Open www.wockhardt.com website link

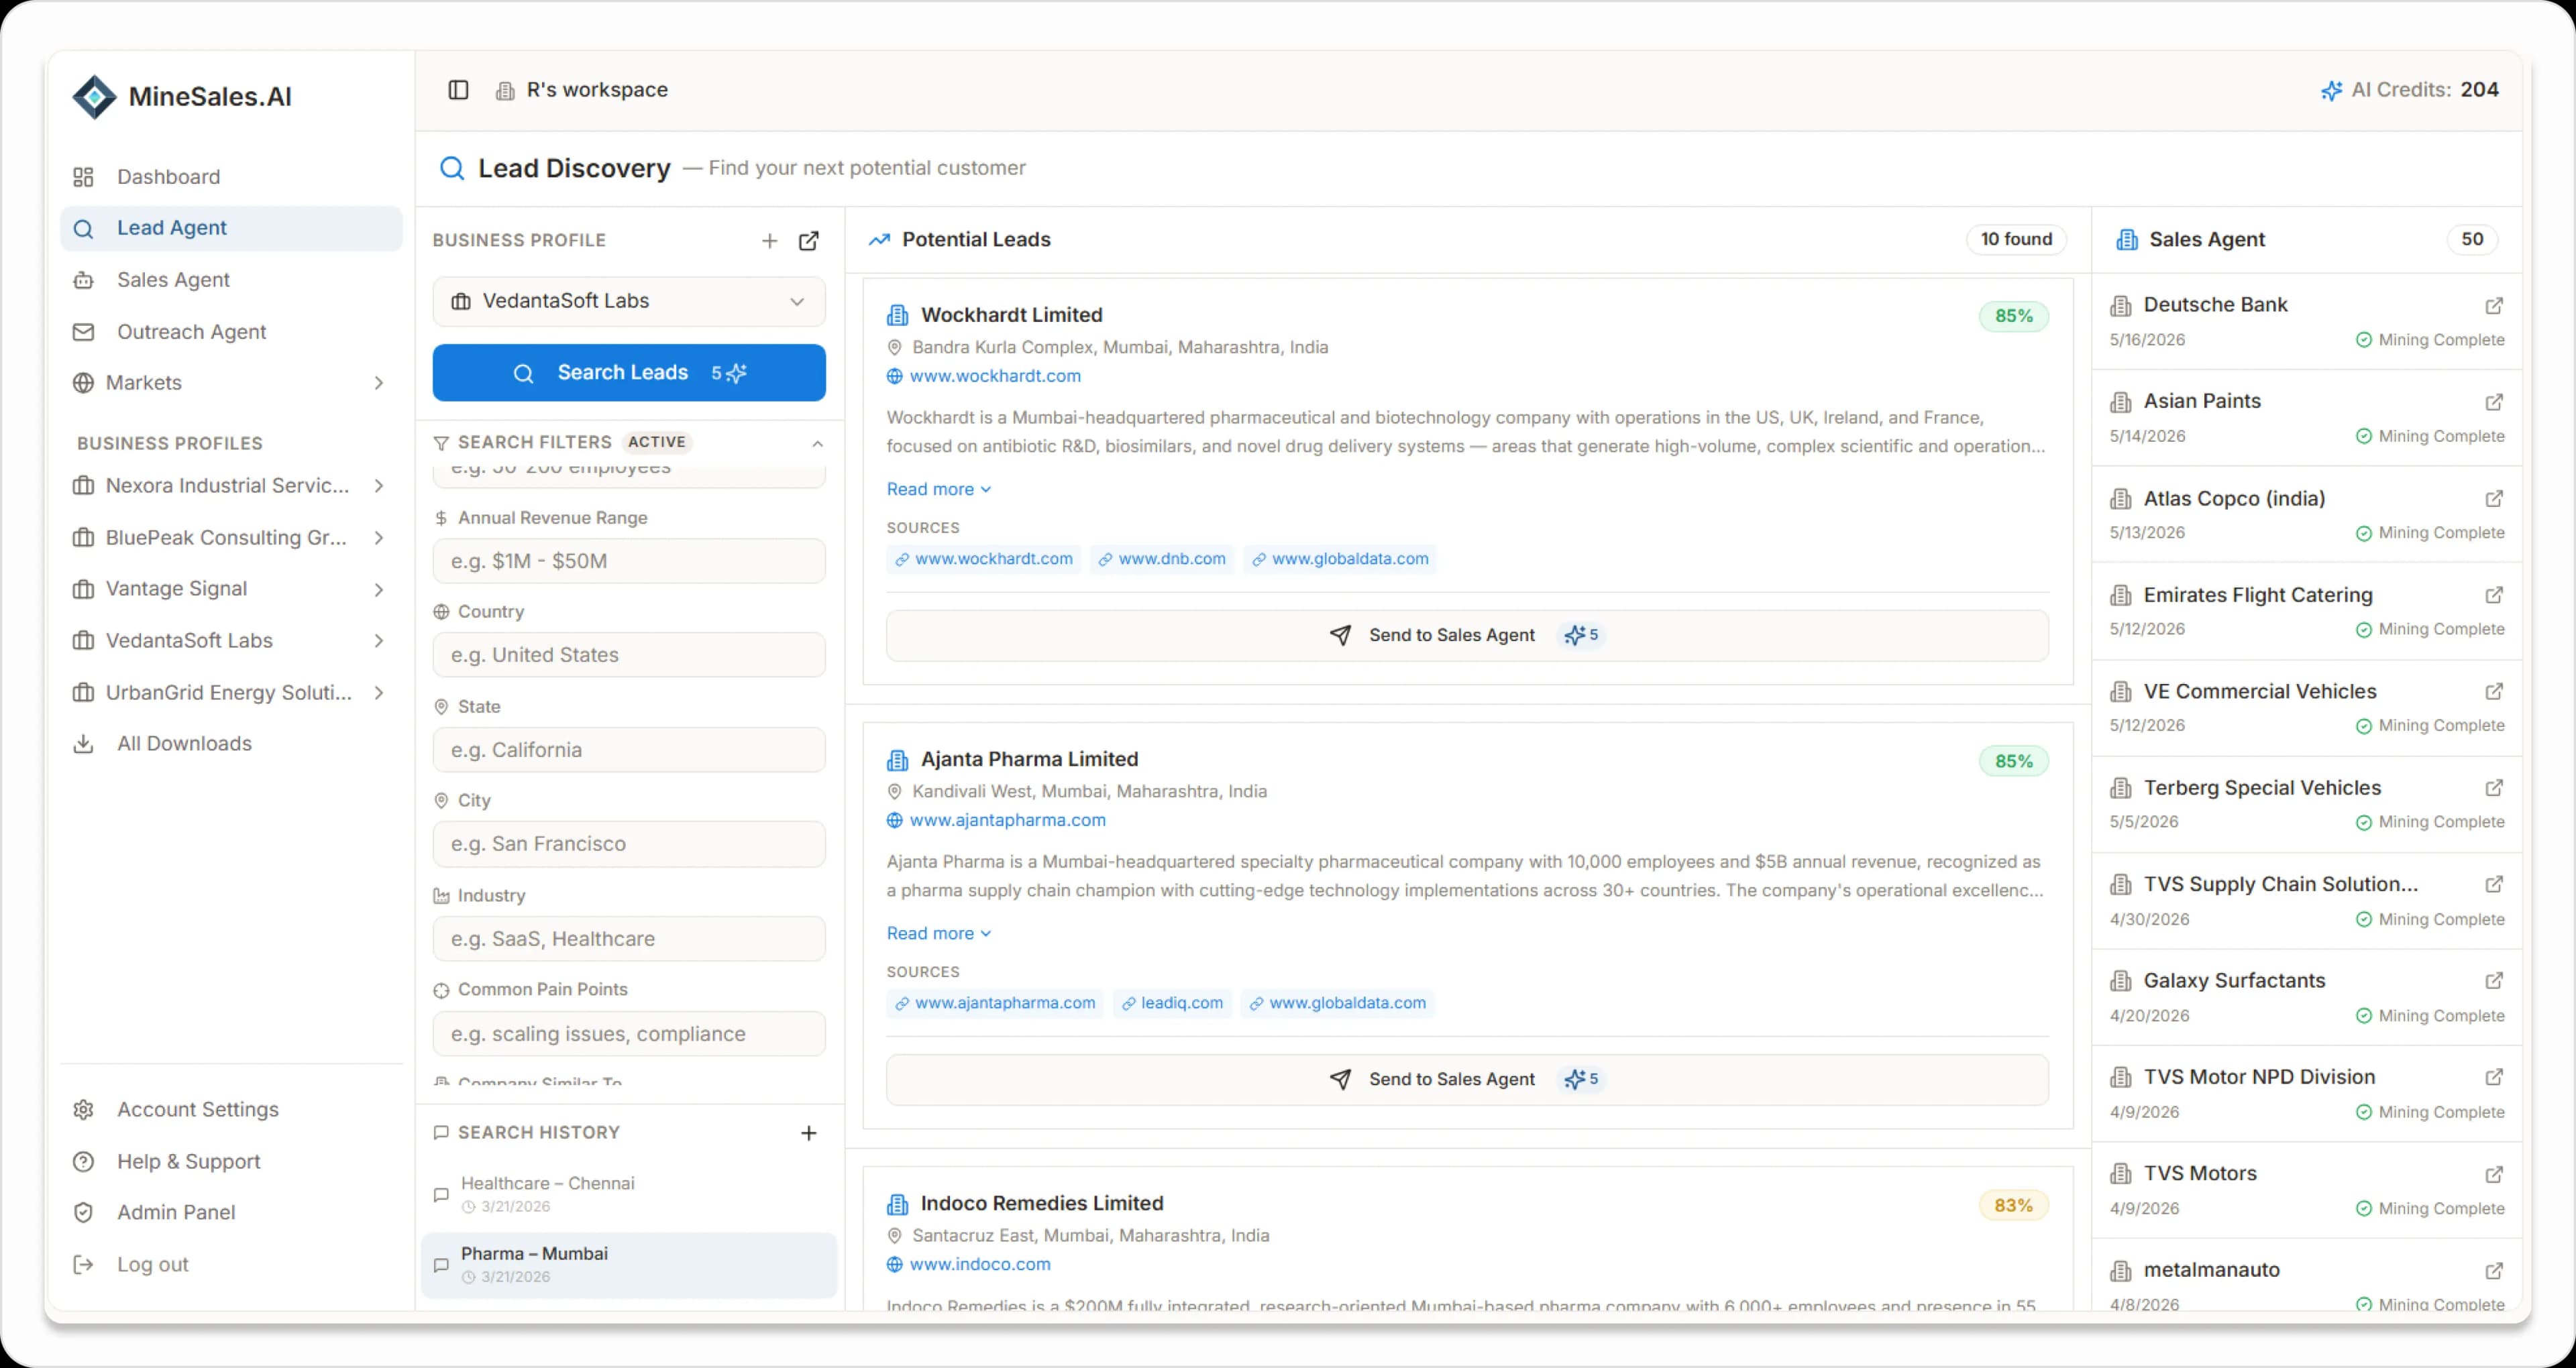coord(995,376)
